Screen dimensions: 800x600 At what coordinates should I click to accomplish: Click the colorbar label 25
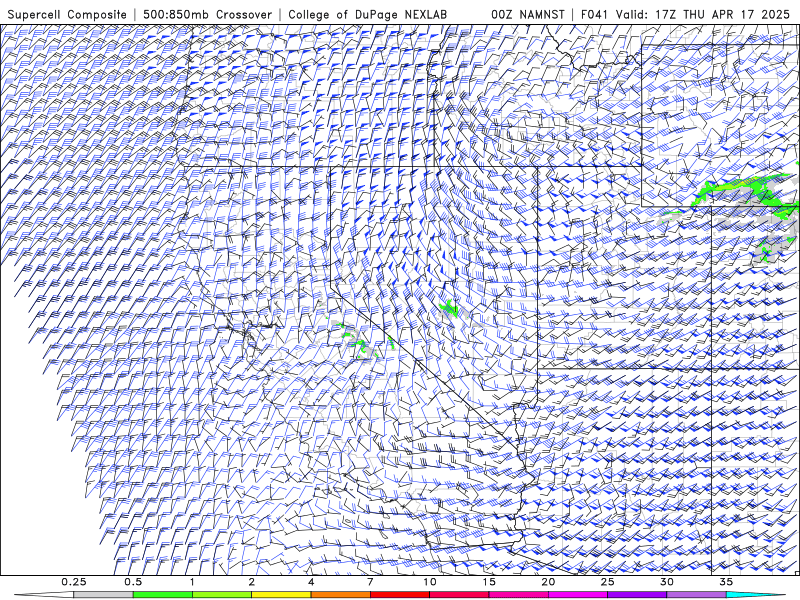607,582
